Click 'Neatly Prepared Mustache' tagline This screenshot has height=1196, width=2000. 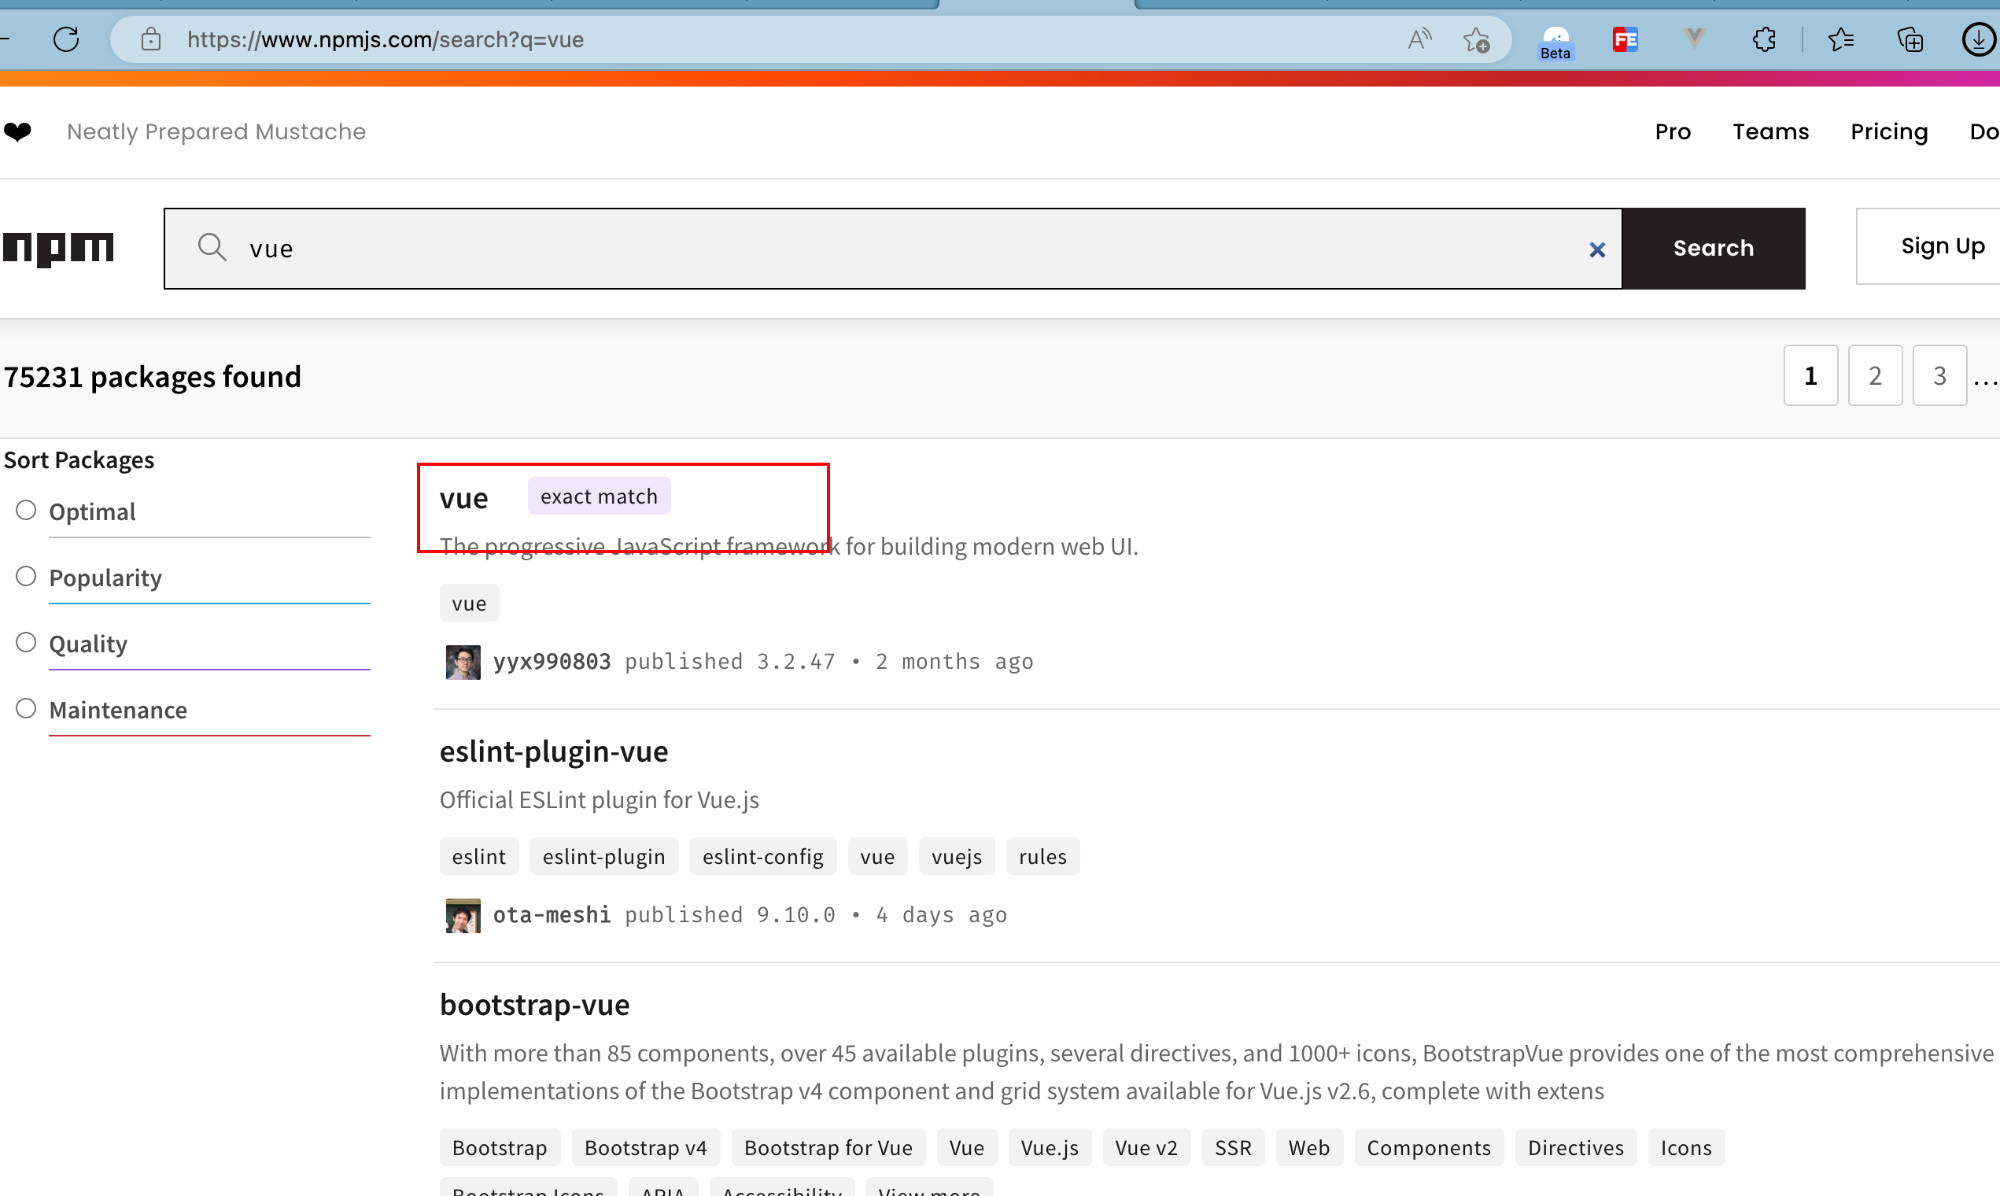[216, 132]
